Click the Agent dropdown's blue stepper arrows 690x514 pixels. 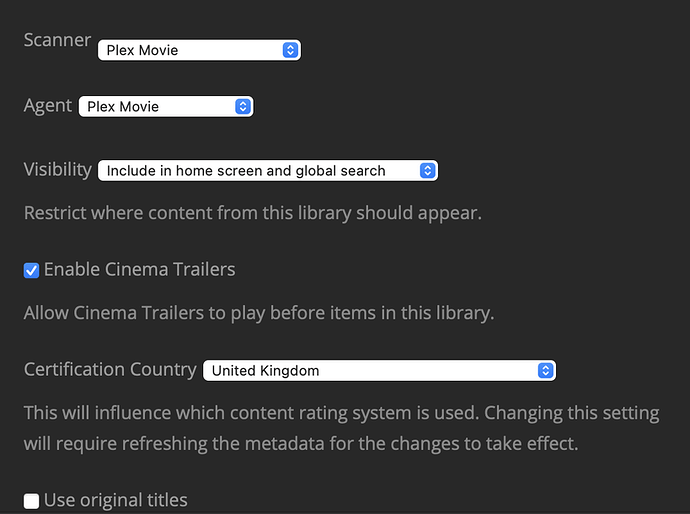tap(242, 106)
